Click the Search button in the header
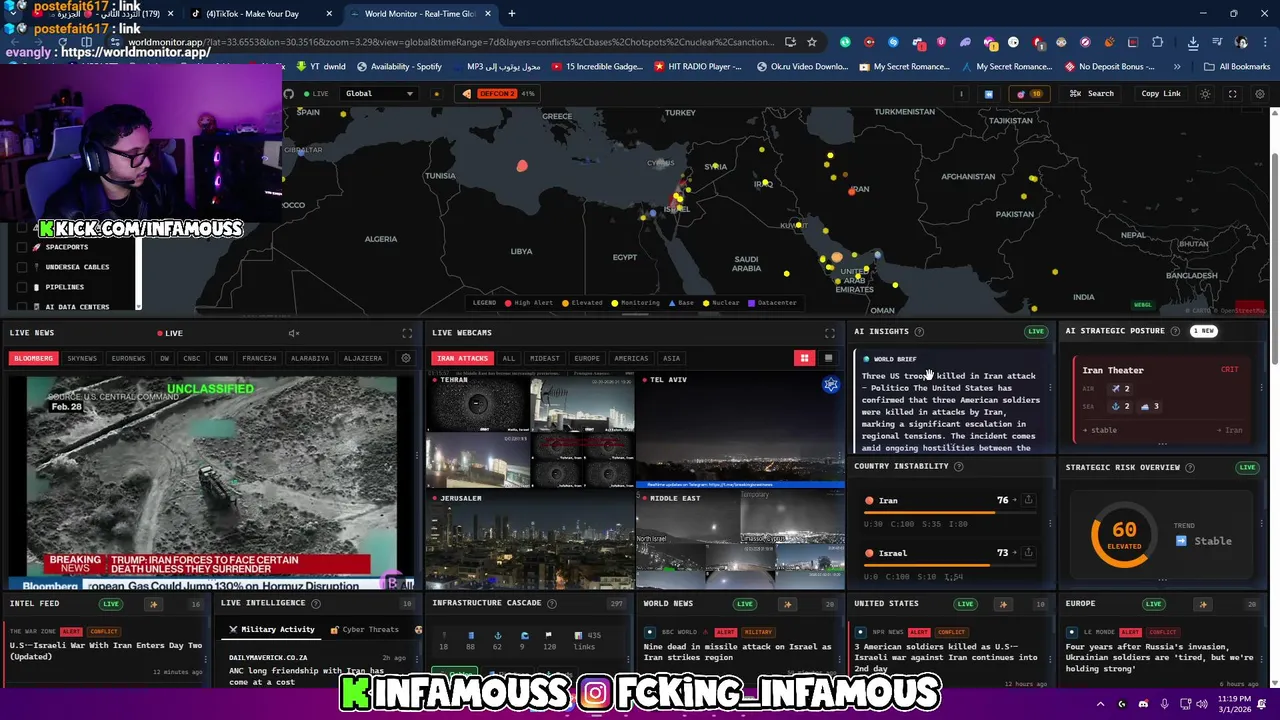 pyautogui.click(x=1092, y=94)
